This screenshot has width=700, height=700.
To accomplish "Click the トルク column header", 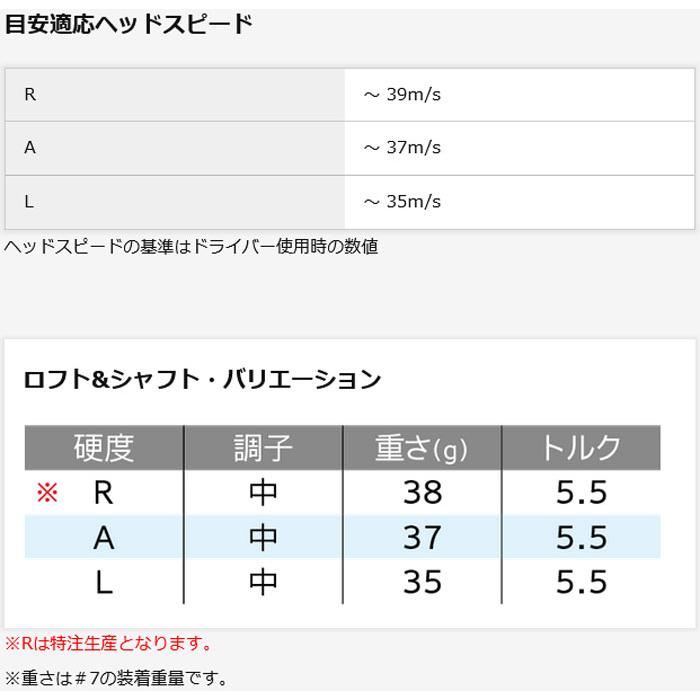I will click(x=581, y=448).
